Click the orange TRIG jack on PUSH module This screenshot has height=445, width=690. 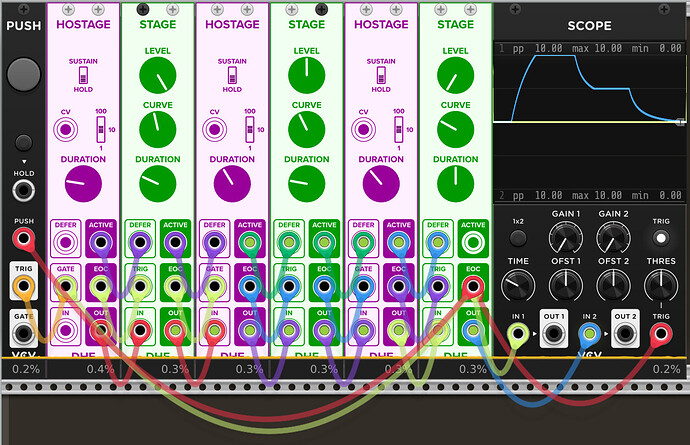click(24, 286)
